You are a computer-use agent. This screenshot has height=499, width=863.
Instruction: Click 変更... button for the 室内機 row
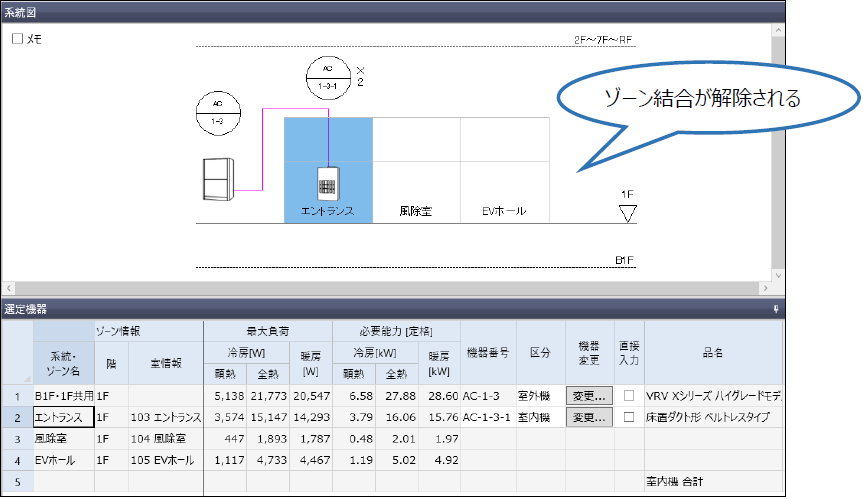pos(589,417)
